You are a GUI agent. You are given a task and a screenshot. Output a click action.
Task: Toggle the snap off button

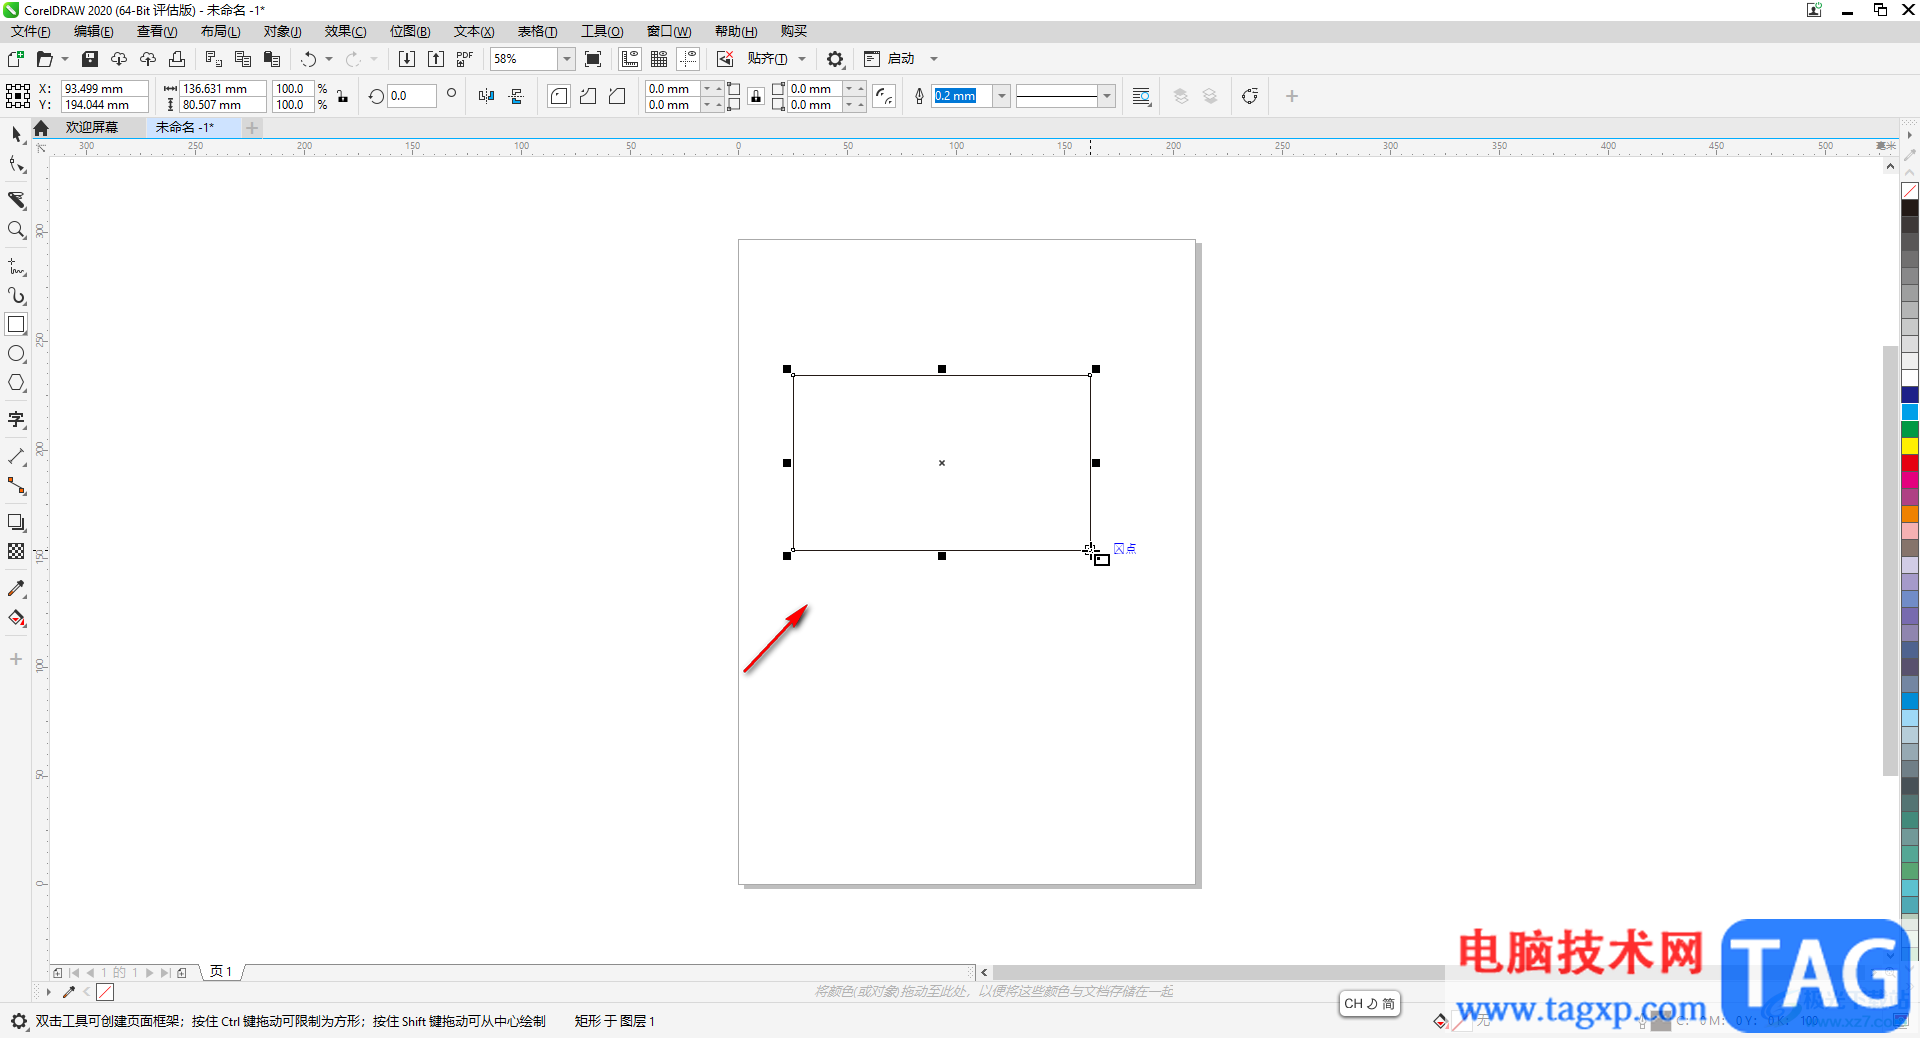coord(725,59)
